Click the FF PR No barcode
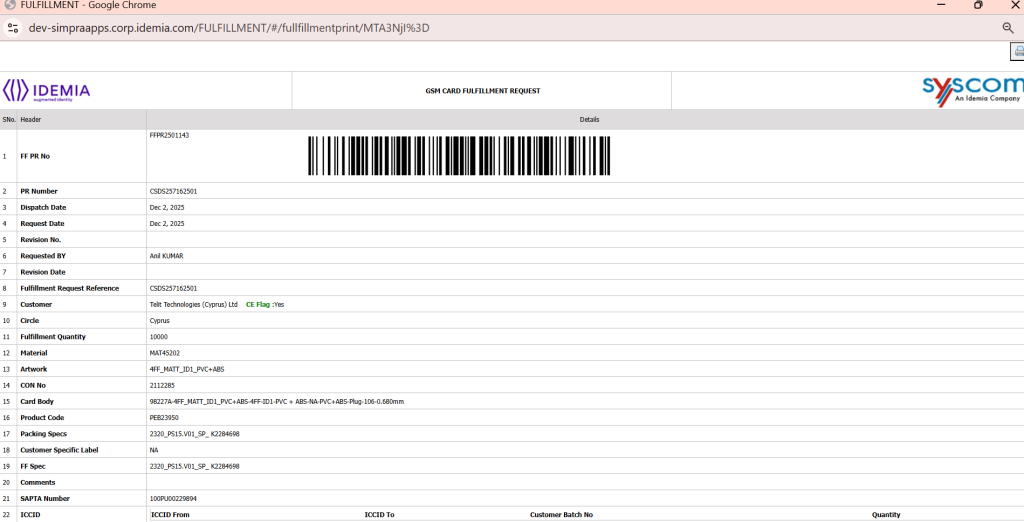 click(x=474, y=156)
